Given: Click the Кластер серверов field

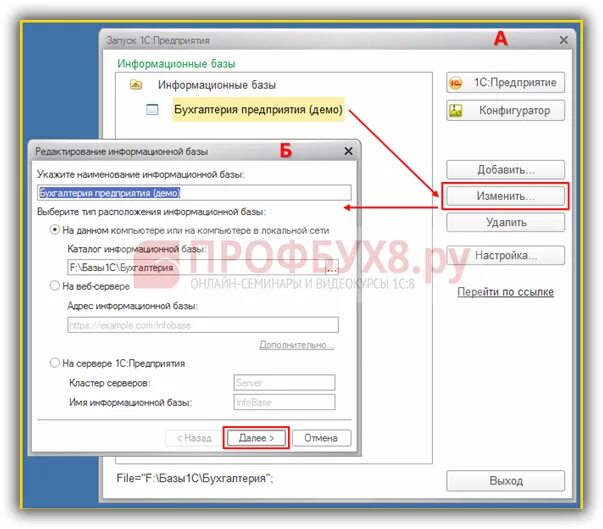Looking at the screenshot, I should click(284, 383).
